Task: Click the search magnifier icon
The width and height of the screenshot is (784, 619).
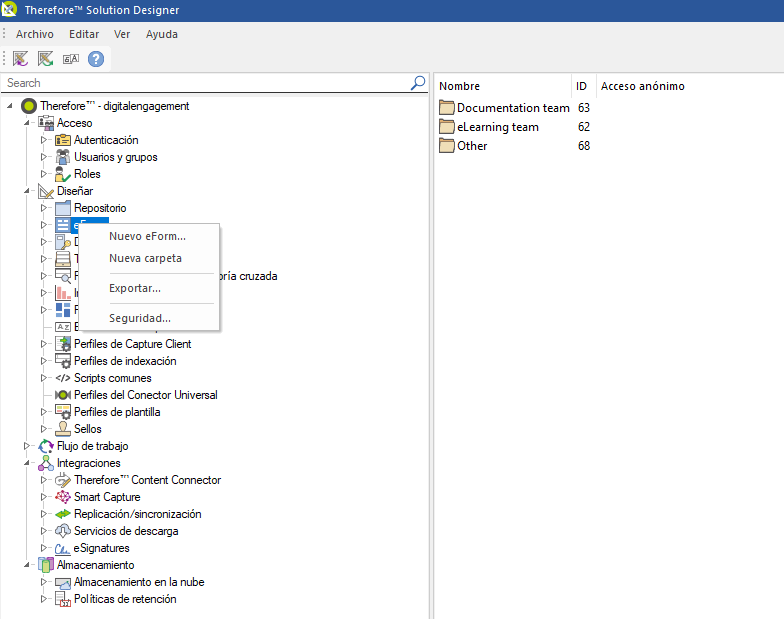Action: tap(418, 82)
